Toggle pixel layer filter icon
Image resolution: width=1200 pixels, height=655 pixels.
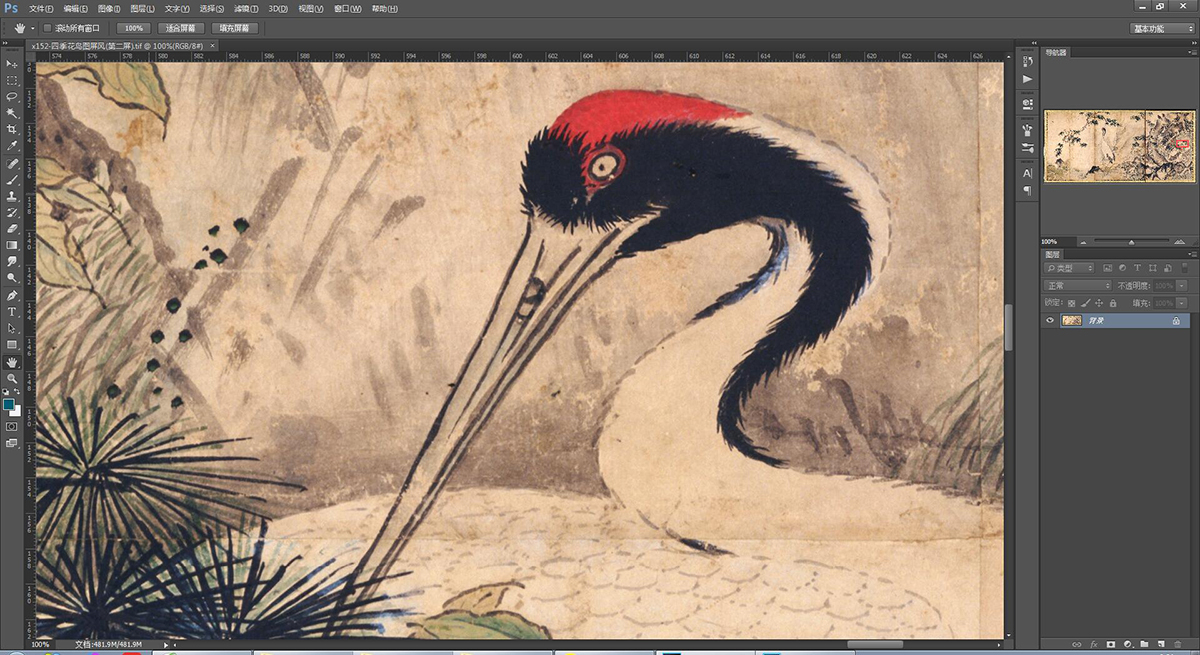coord(1107,268)
